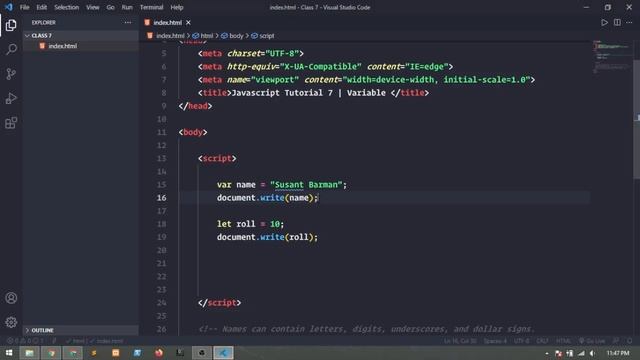Click the EXPLORER panel title
The height and width of the screenshot is (360, 640).
point(44,22)
